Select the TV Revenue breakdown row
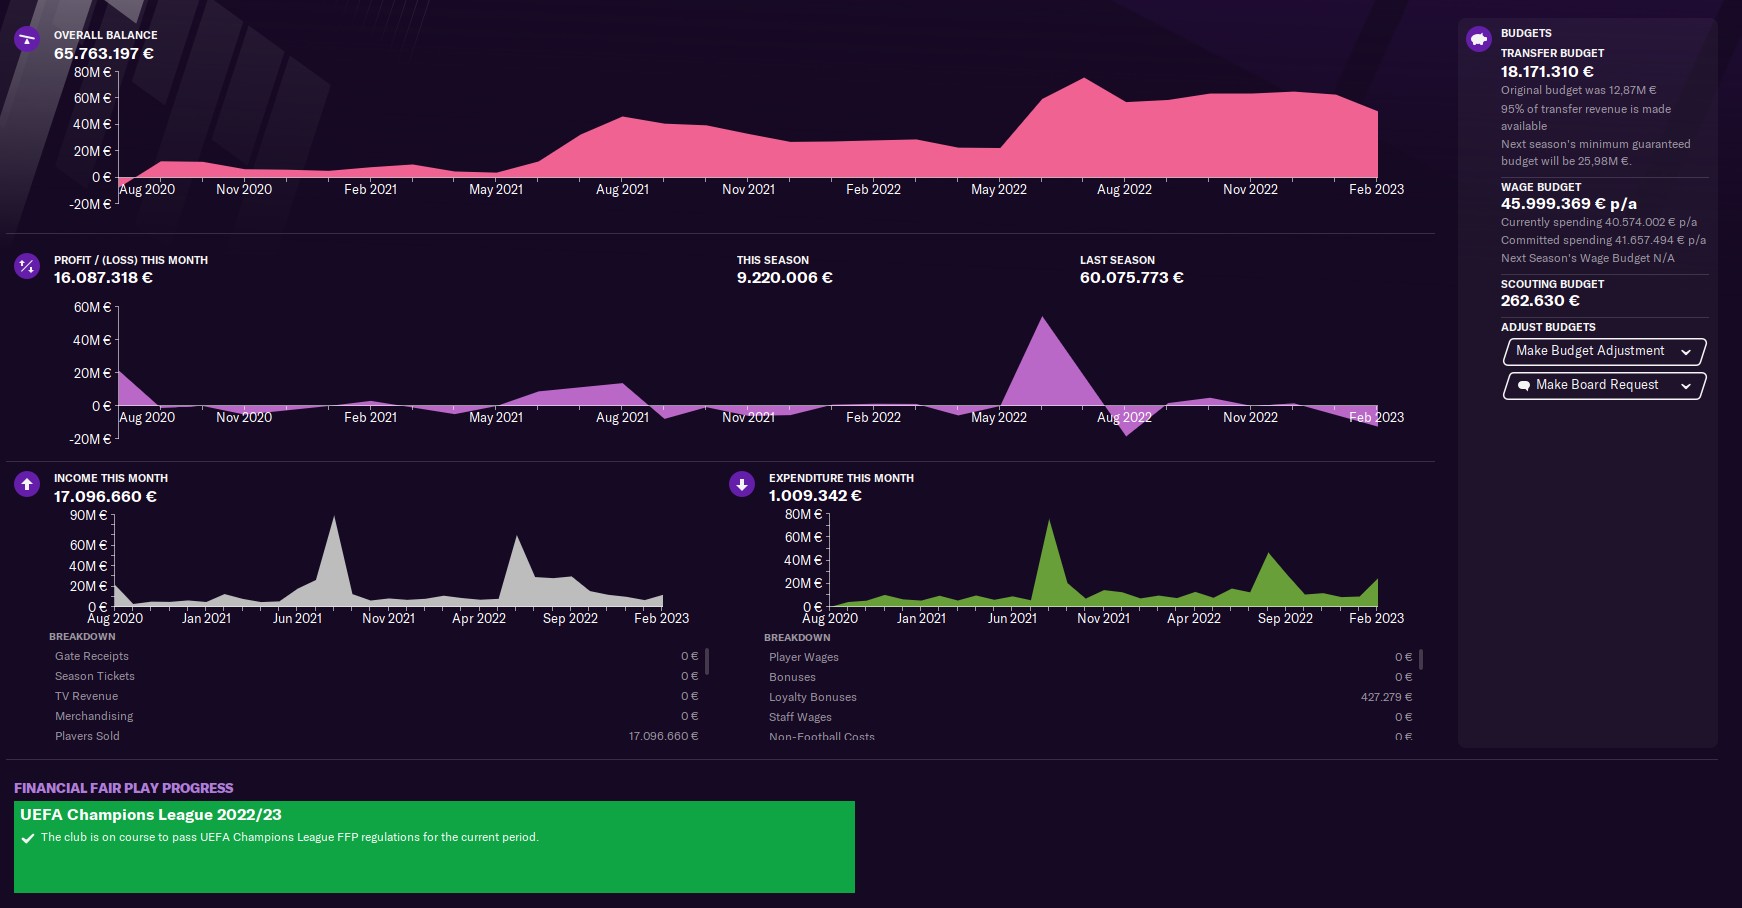 (376, 696)
